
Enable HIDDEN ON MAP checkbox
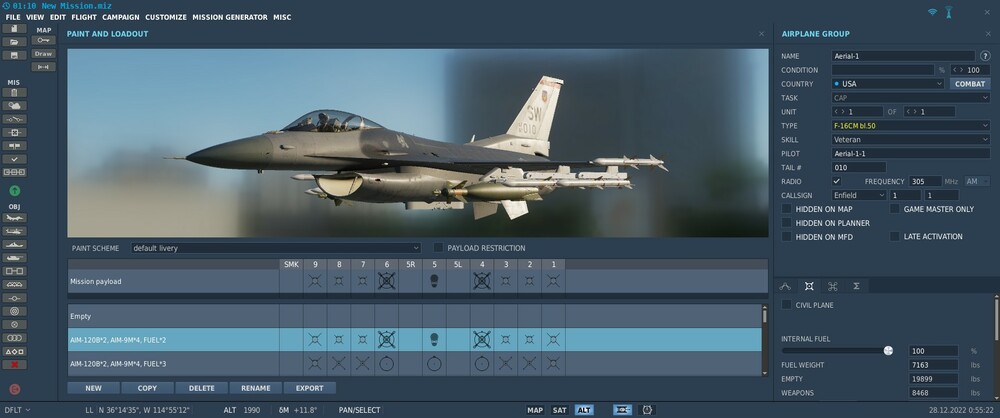pyautogui.click(x=786, y=209)
